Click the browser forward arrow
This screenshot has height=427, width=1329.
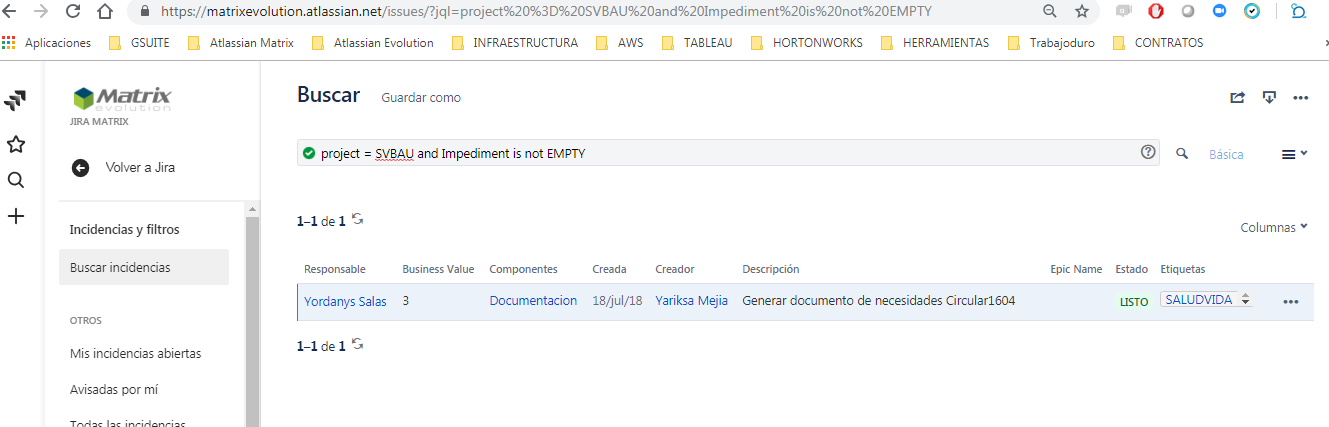[41, 12]
